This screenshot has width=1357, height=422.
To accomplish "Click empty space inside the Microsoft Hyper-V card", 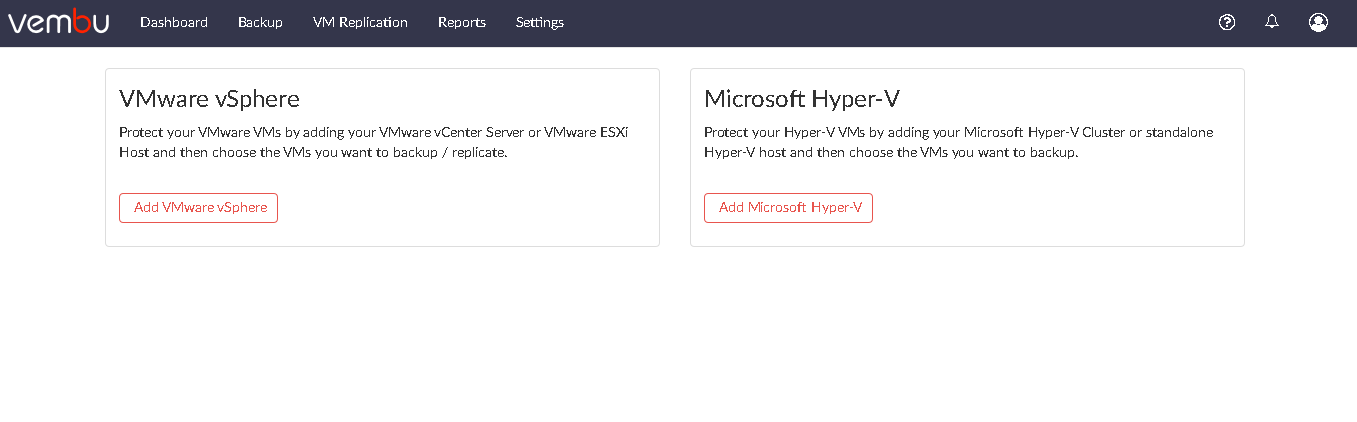I will pyautogui.click(x=1060, y=205).
